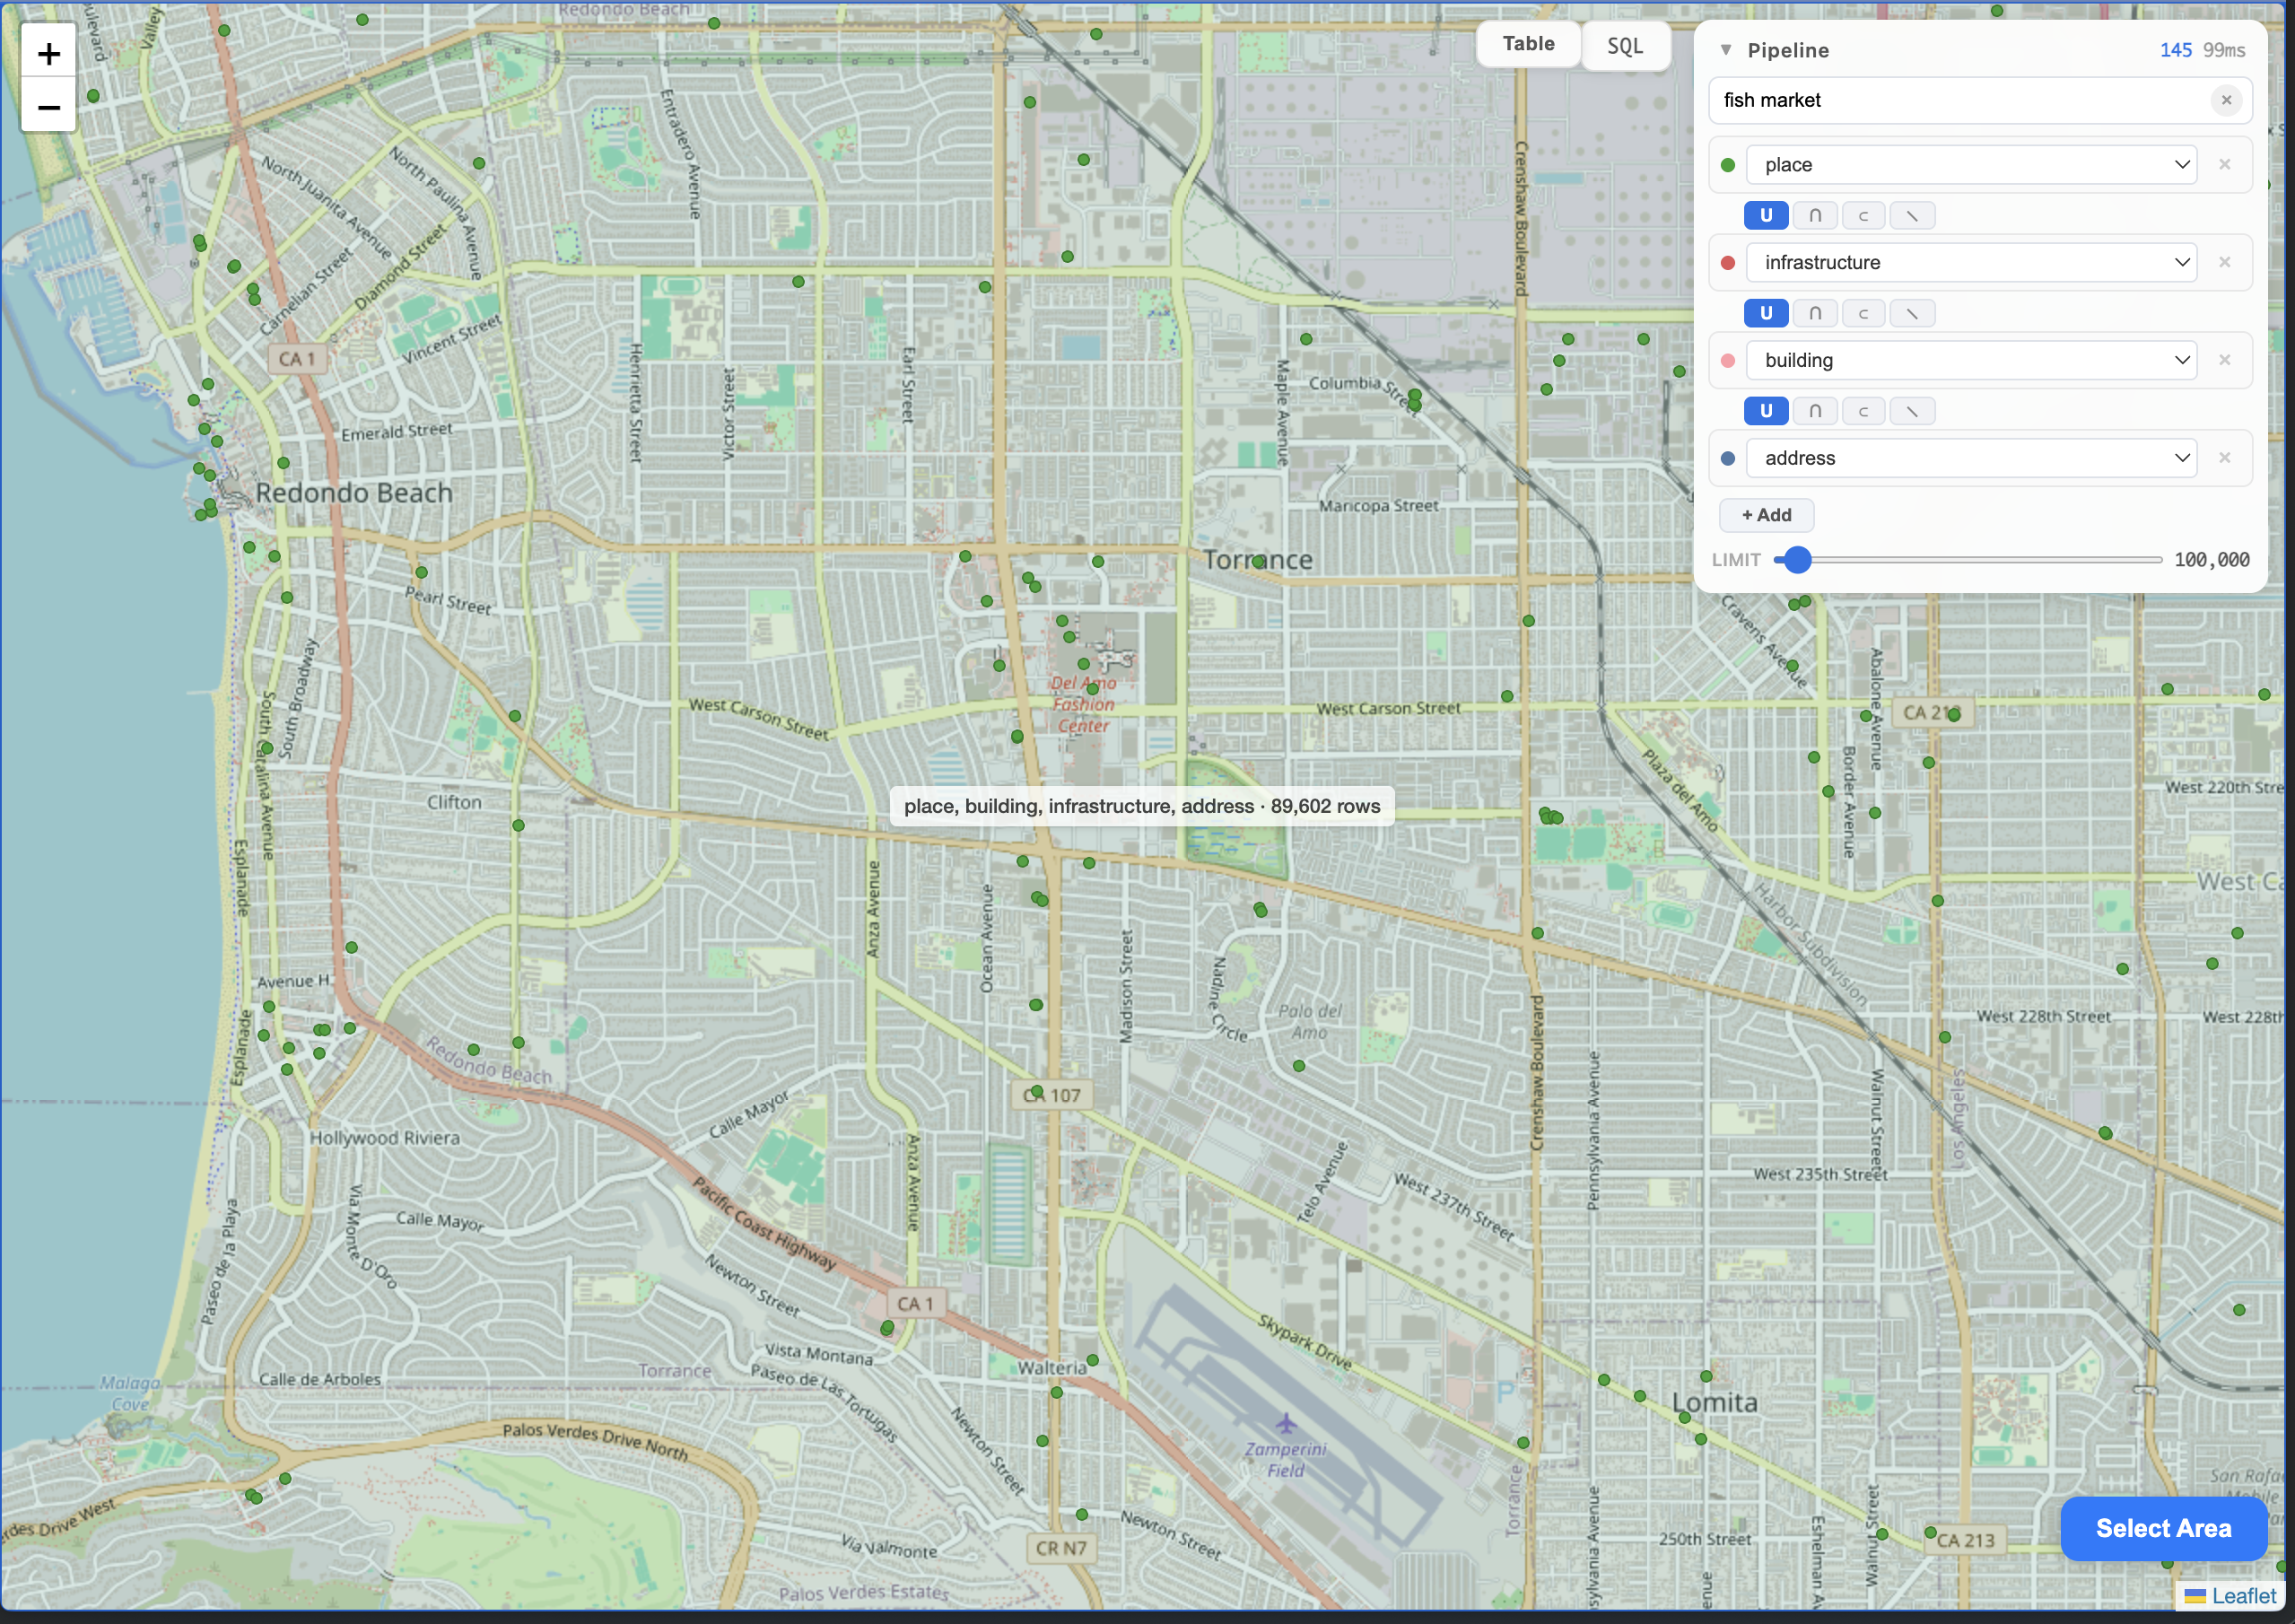Switch to the SQL view
Image resolution: width=2295 pixels, height=1624 pixels.
tap(1625, 44)
